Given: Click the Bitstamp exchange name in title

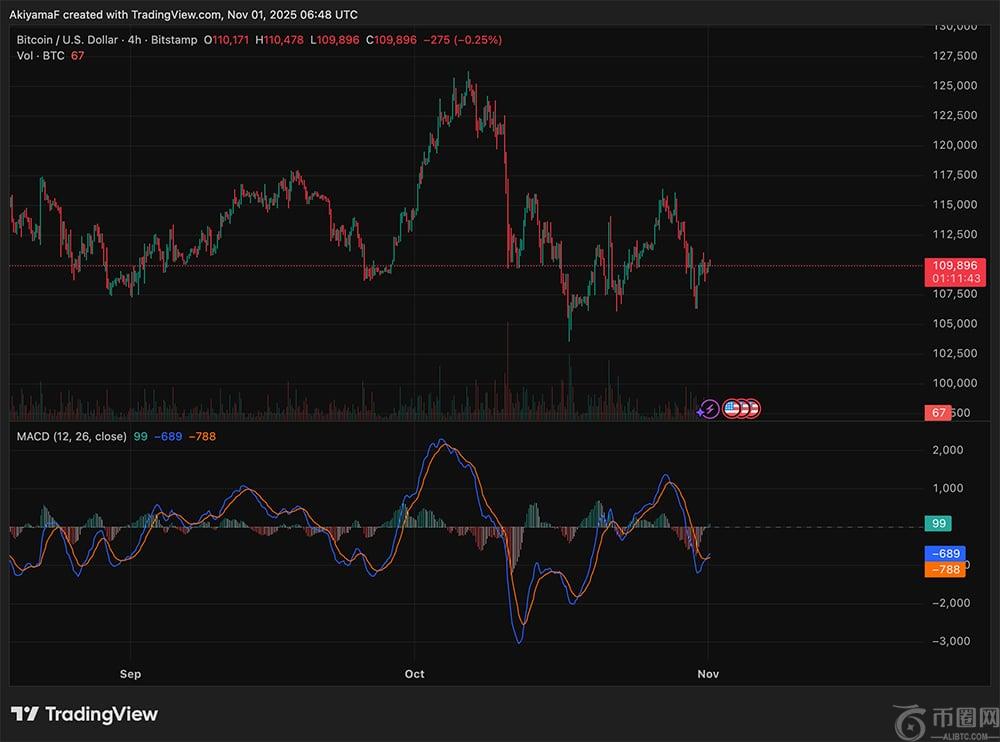Looking at the screenshot, I should pyautogui.click(x=174, y=40).
